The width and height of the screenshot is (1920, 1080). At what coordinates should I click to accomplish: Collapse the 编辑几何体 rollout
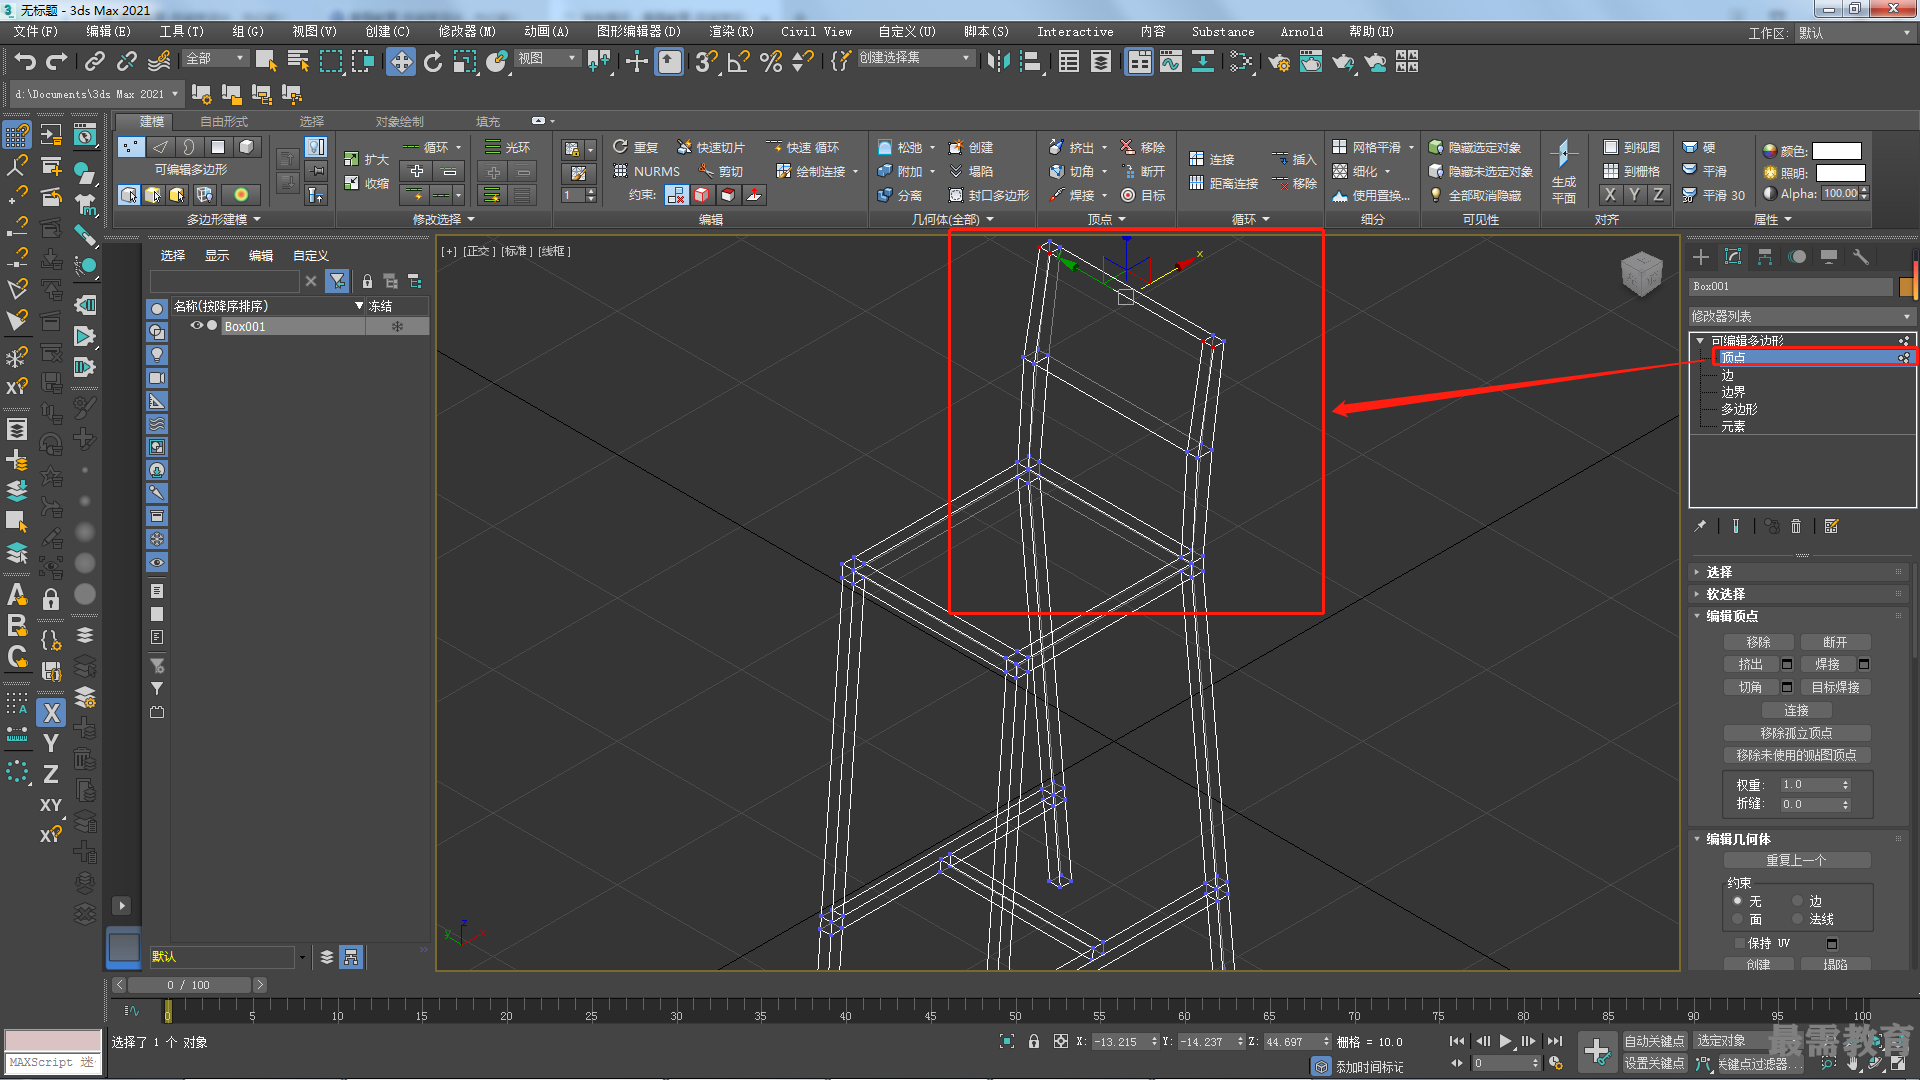click(x=1800, y=839)
